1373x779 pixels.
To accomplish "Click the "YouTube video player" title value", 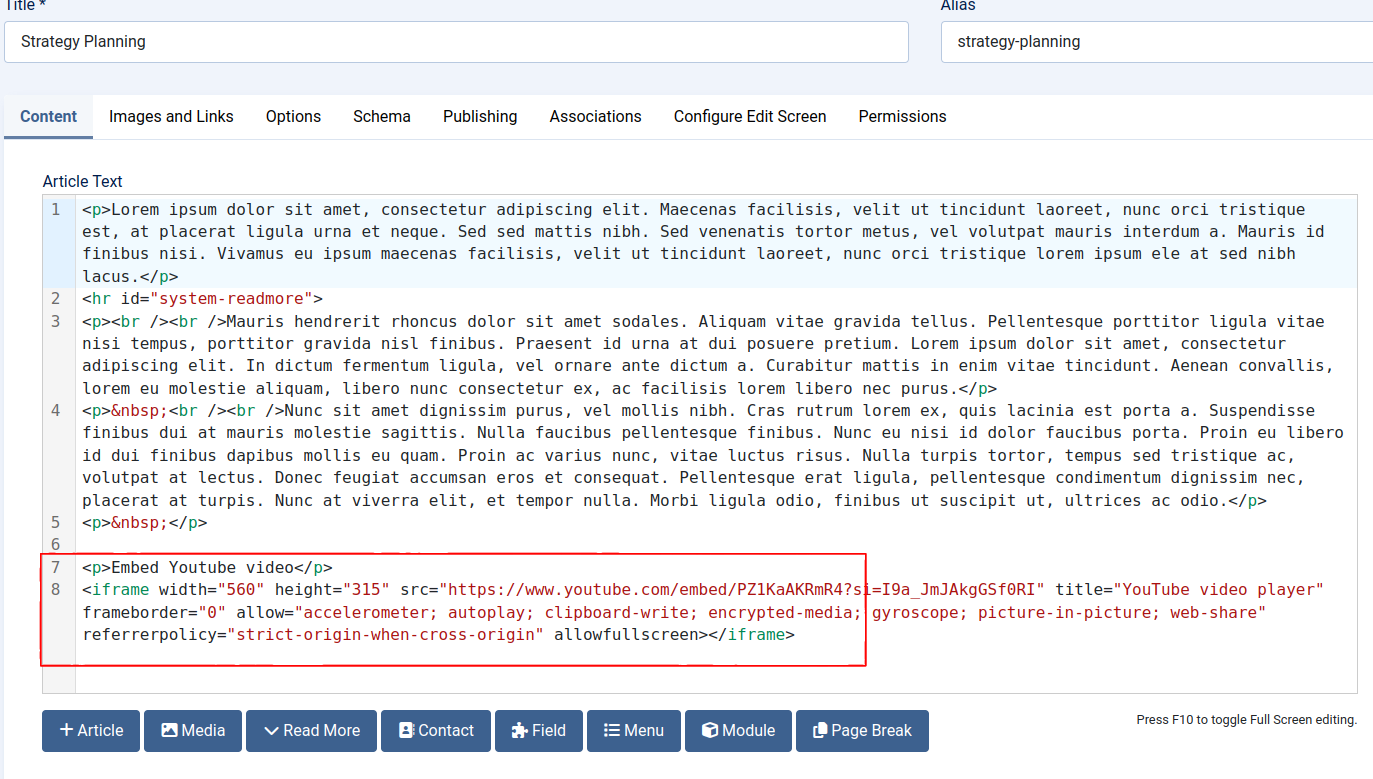I will (1219, 590).
